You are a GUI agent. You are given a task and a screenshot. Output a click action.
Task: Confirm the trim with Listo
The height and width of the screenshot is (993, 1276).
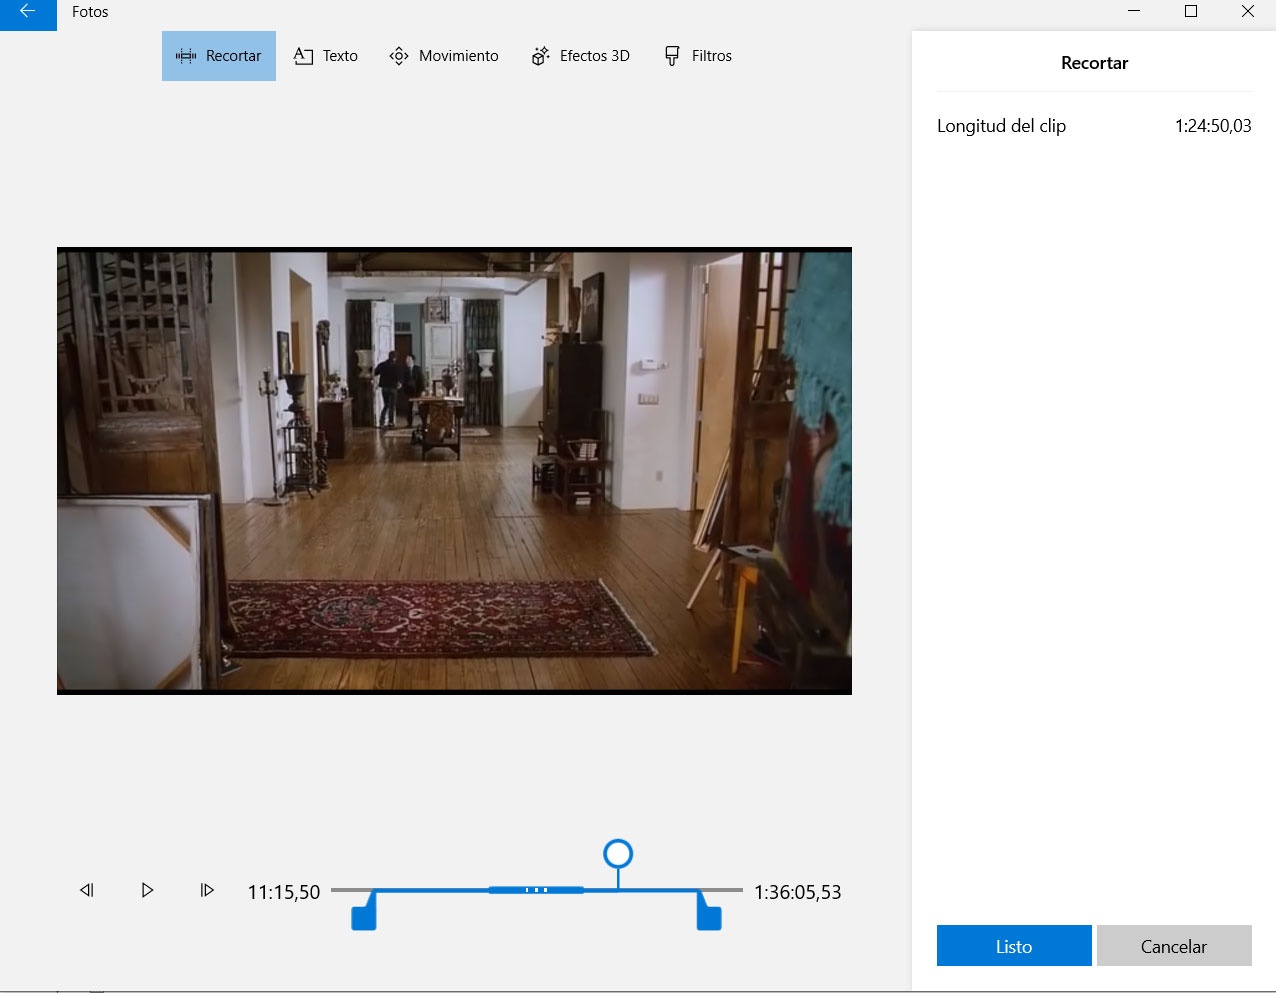pyautogui.click(x=1014, y=946)
